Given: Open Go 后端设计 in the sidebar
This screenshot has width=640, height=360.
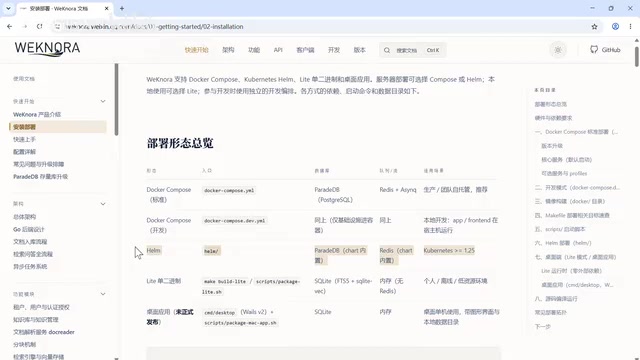Looking at the screenshot, I should (29, 229).
